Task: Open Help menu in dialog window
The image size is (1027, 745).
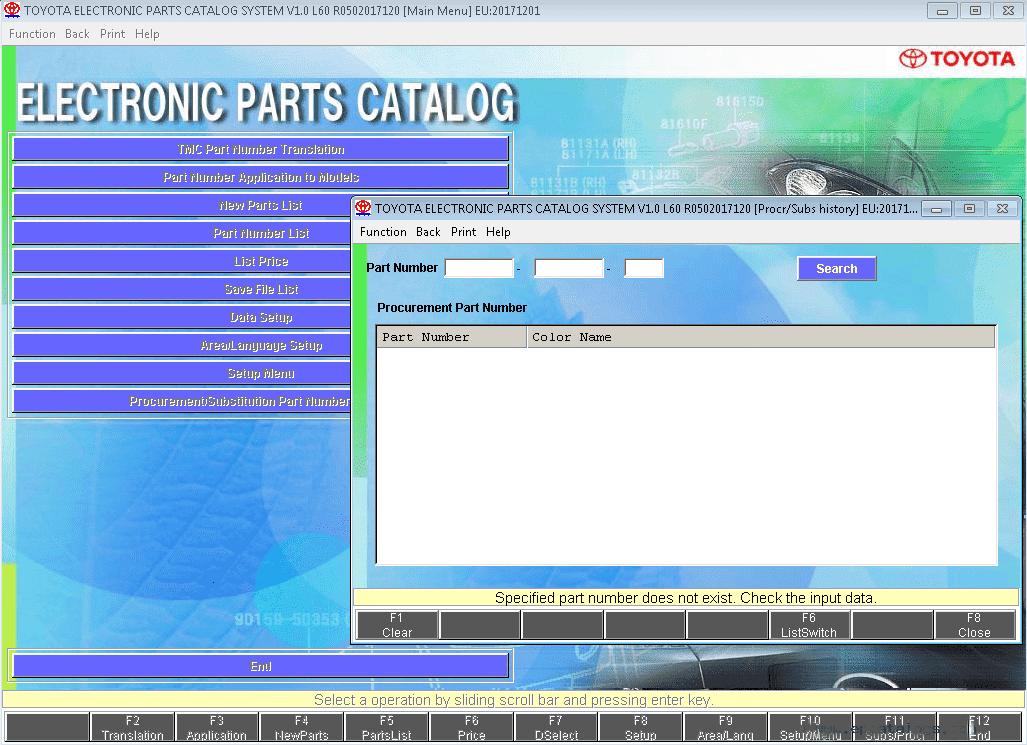Action: (x=498, y=232)
